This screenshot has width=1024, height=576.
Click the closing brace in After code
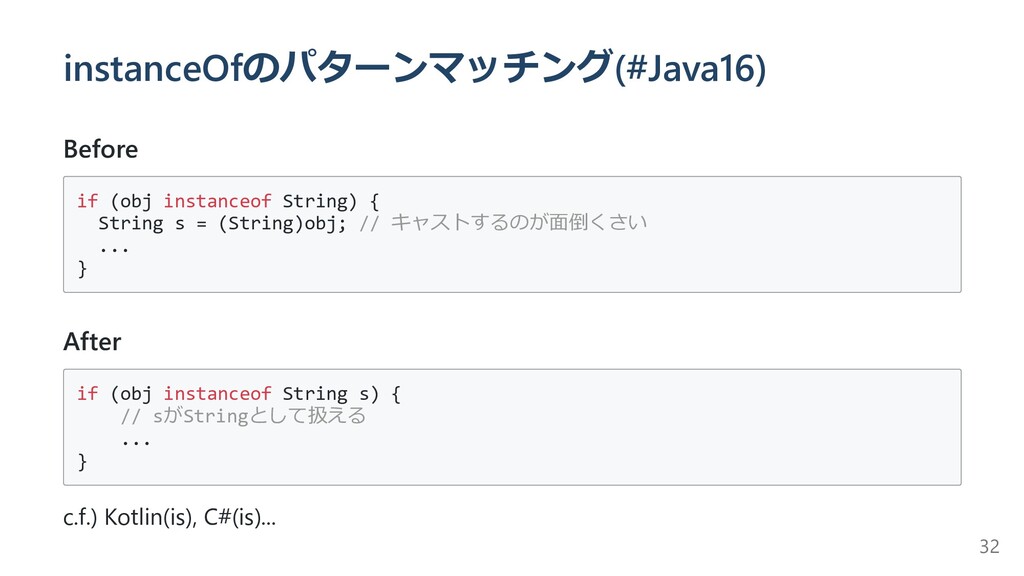(82, 462)
